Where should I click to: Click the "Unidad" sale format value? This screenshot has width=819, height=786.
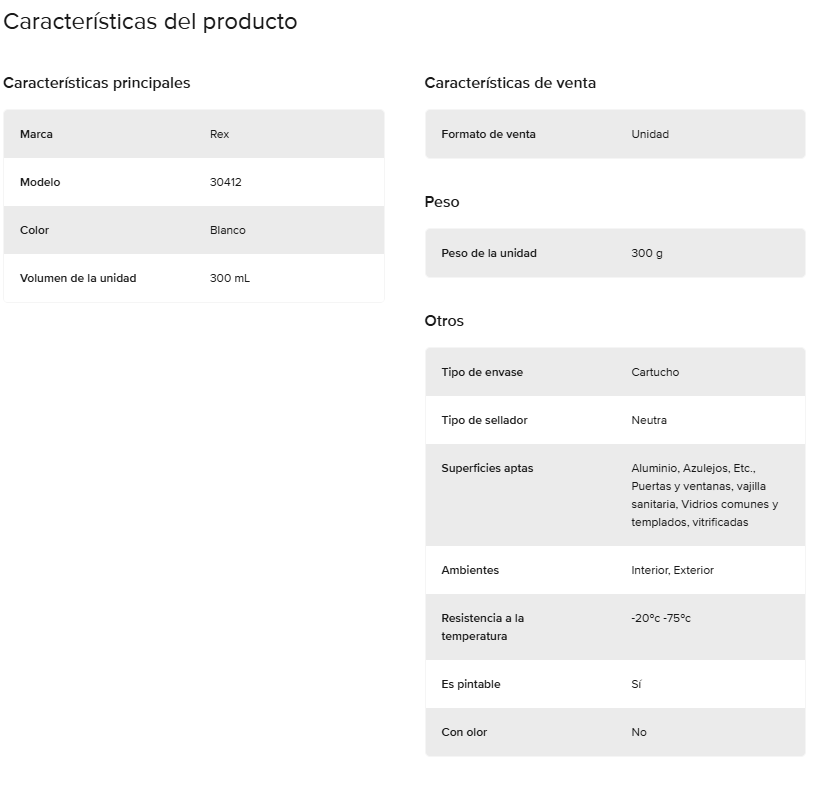[x=650, y=134]
